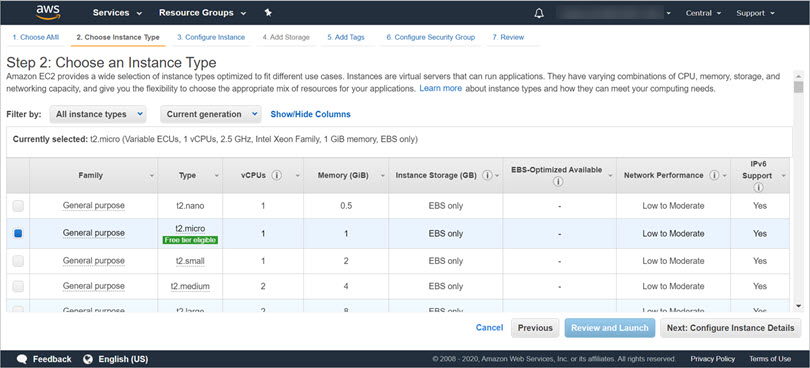Click Review and Launch button
Image resolution: width=810 pixels, height=368 pixels.
[610, 328]
